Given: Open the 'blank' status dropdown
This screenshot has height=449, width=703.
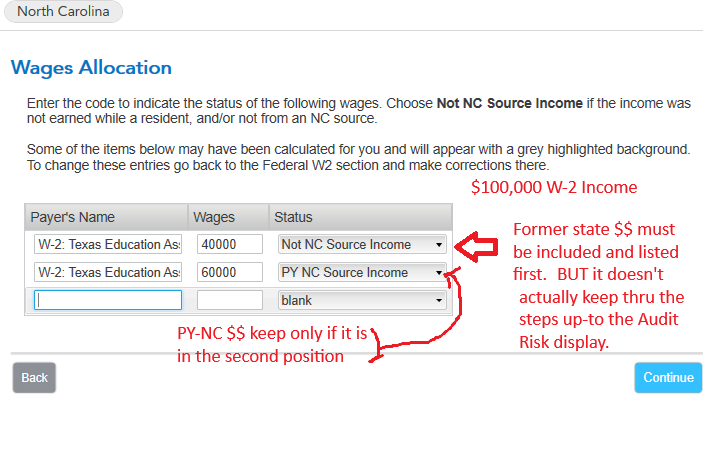Looking at the screenshot, I should coord(362,300).
